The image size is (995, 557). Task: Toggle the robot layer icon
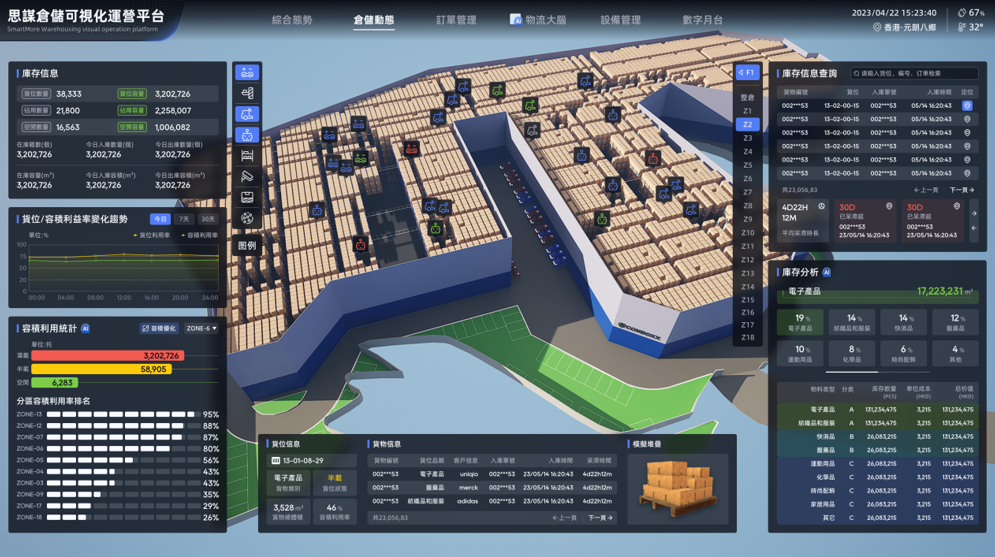pos(247,135)
